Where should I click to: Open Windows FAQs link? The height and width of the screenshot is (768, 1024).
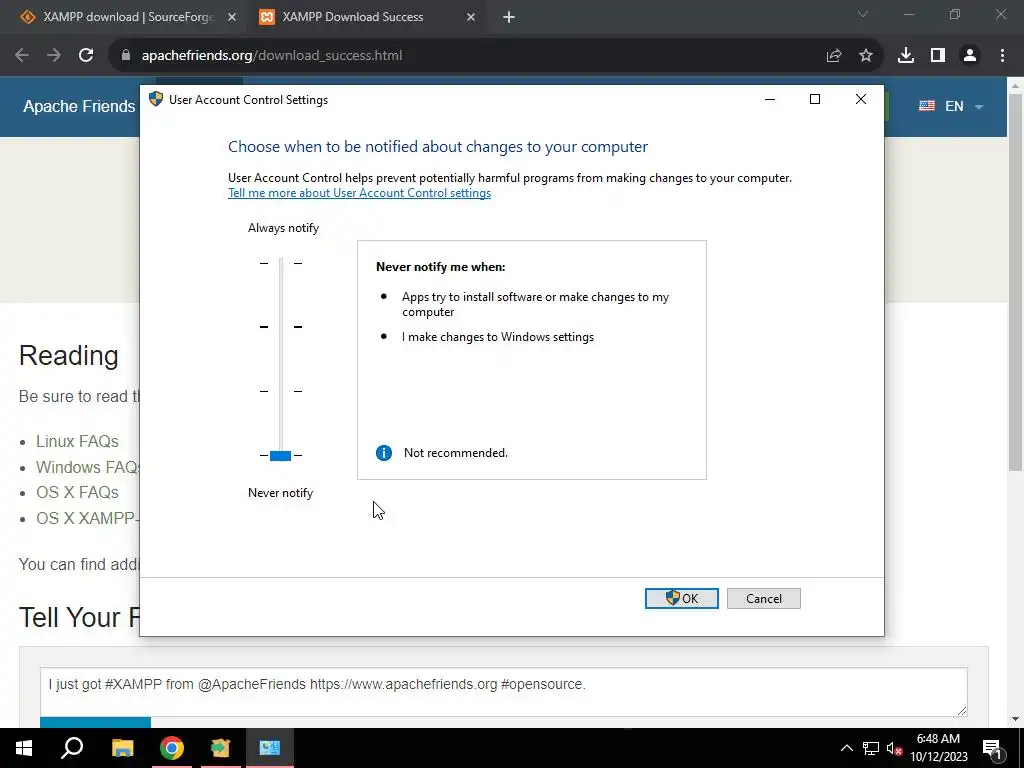(88, 468)
